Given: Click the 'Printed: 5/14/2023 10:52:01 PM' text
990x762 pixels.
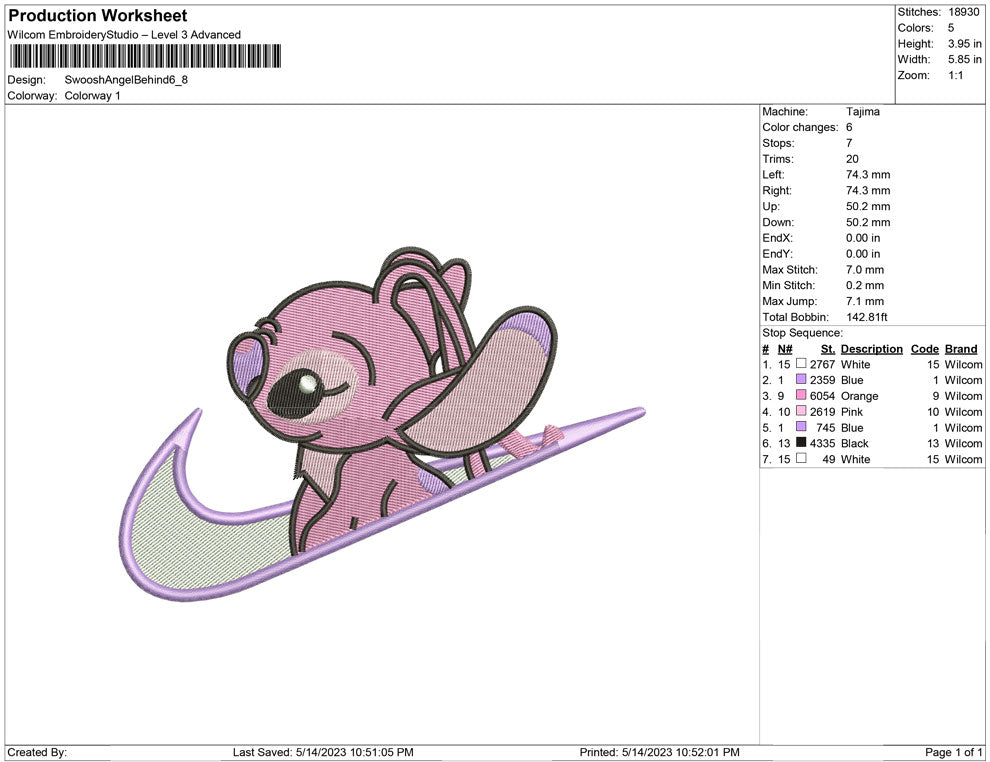Looking at the screenshot, I should tap(660, 752).
